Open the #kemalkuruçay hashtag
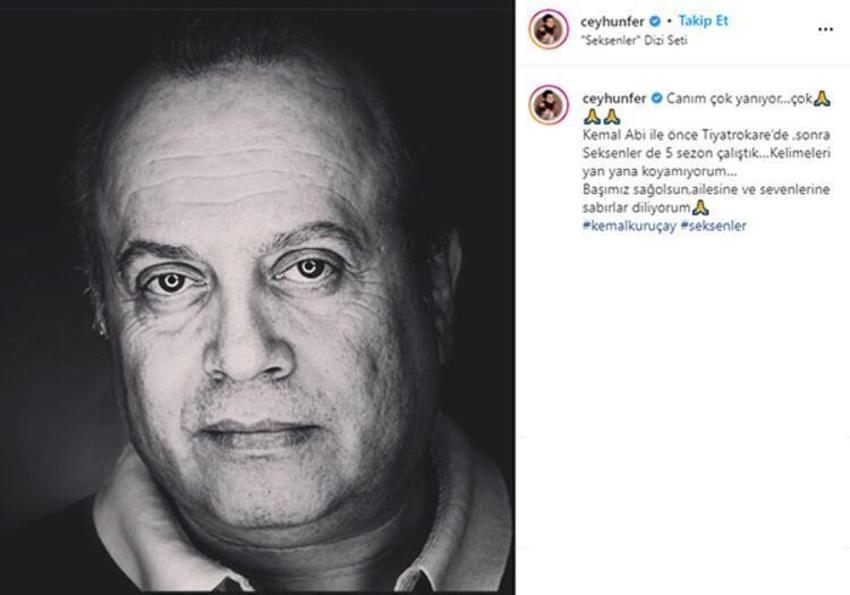This screenshot has height=595, width=850. (629, 226)
